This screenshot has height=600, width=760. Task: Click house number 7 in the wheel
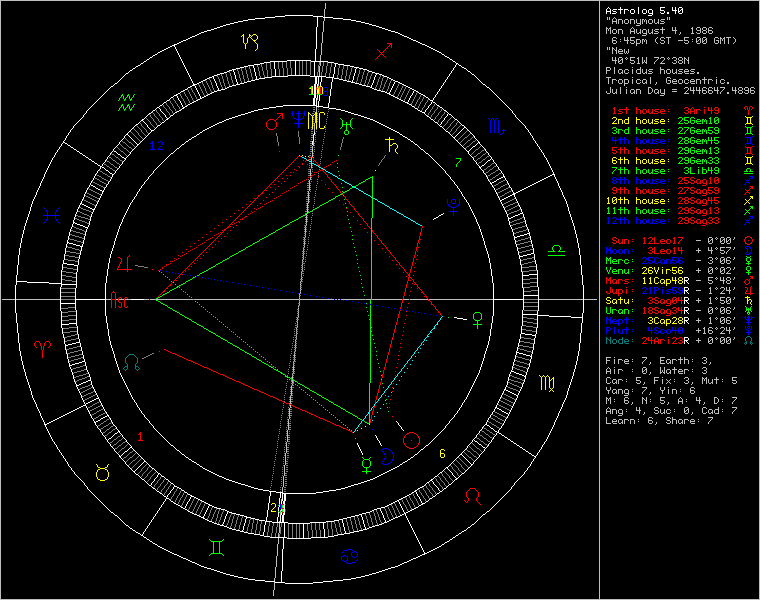[x=459, y=163]
